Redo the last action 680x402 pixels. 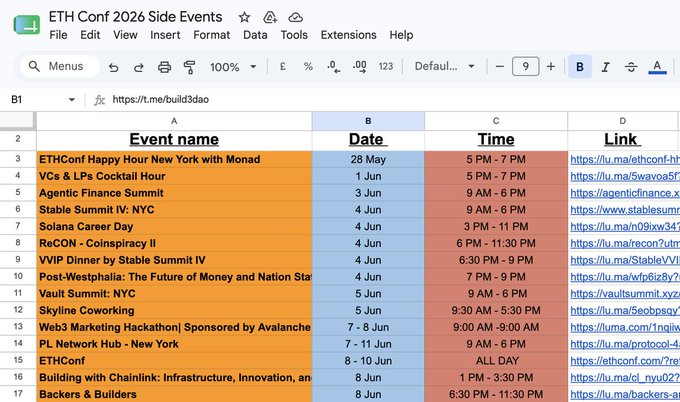point(139,67)
